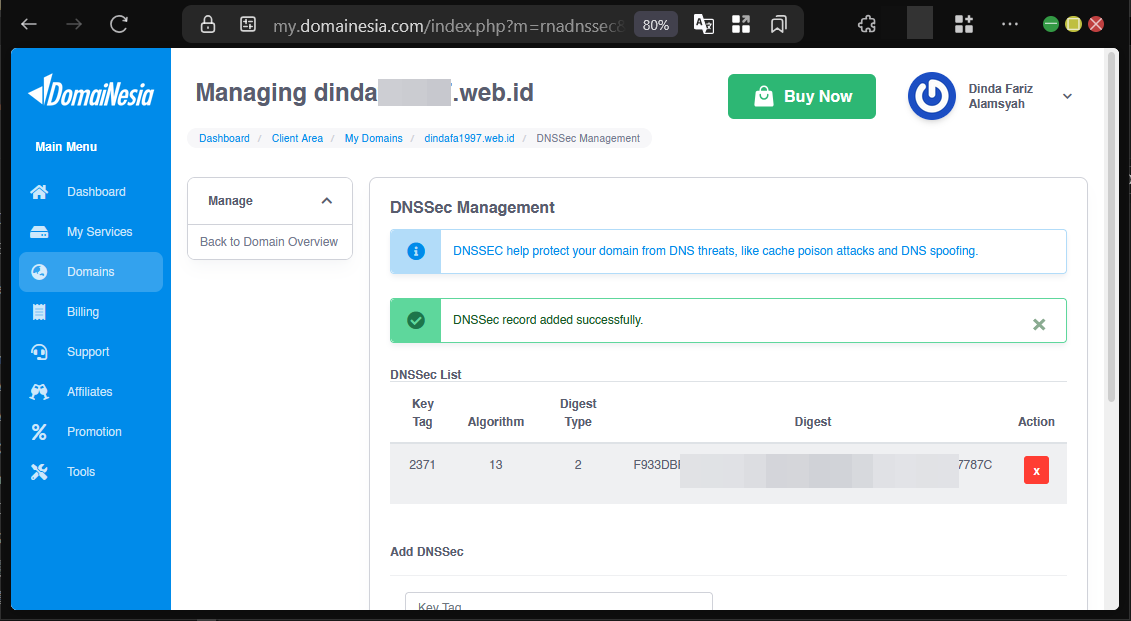Click the add workspace grid-plus icon
Screen dimensions: 1131x621
[964, 25]
